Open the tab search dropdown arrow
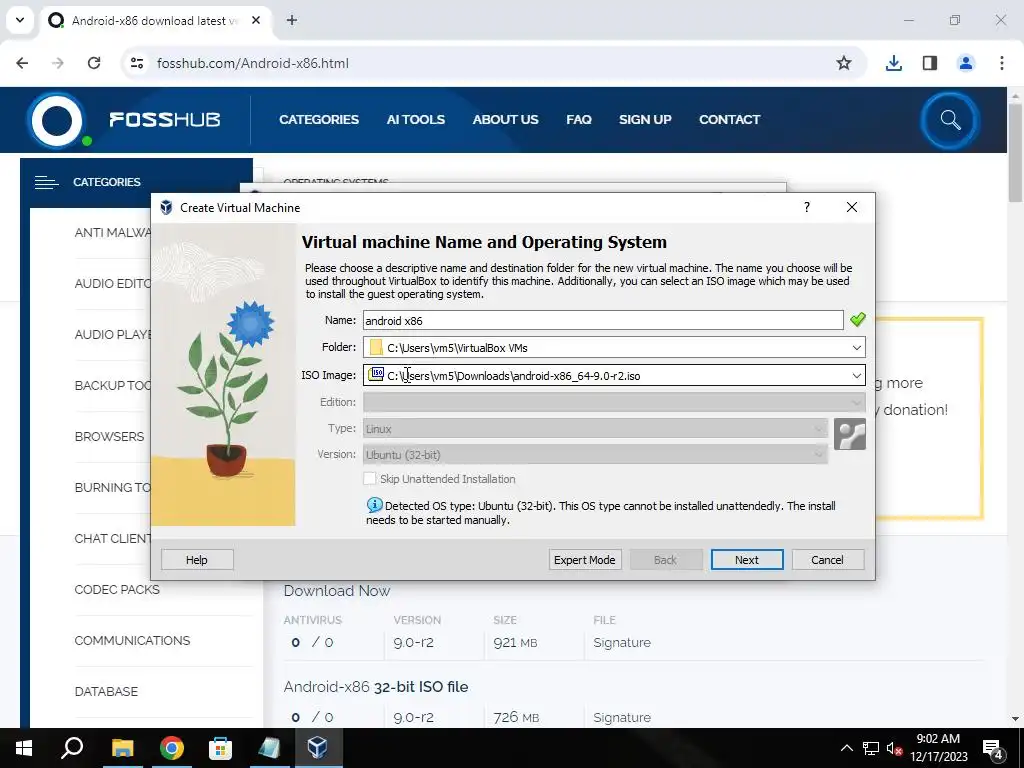Image resolution: width=1024 pixels, height=768 pixels. point(20,20)
